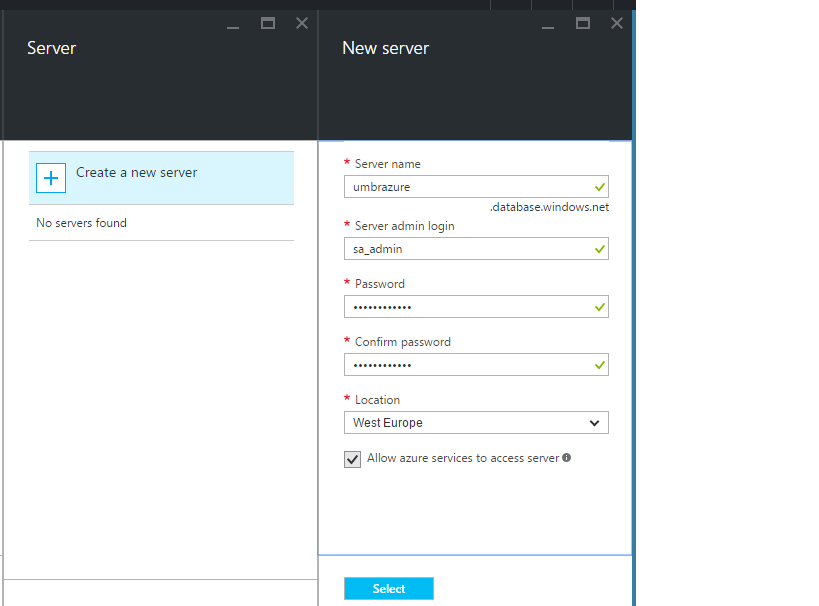This screenshot has width=819, height=606.
Task: Maximize the Server blade
Action: (268, 23)
